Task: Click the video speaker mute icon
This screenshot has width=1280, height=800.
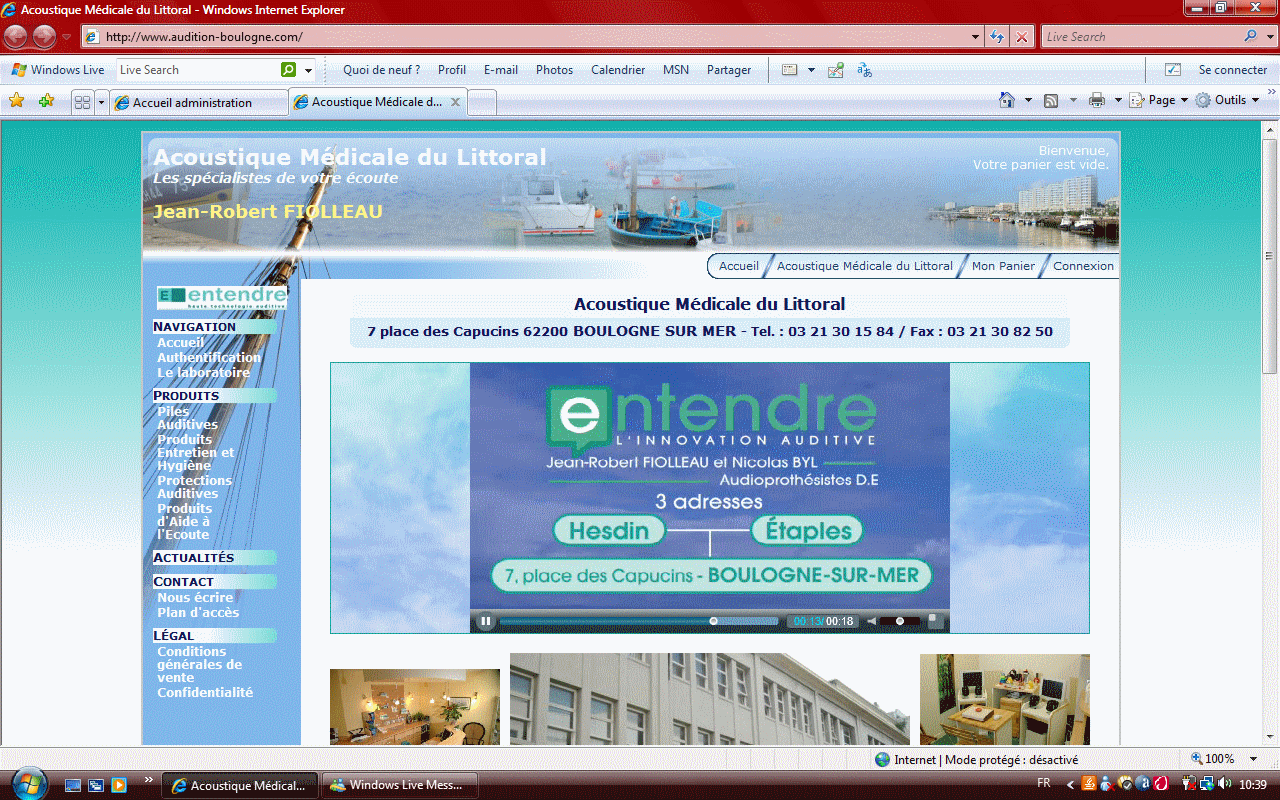Action: click(871, 621)
